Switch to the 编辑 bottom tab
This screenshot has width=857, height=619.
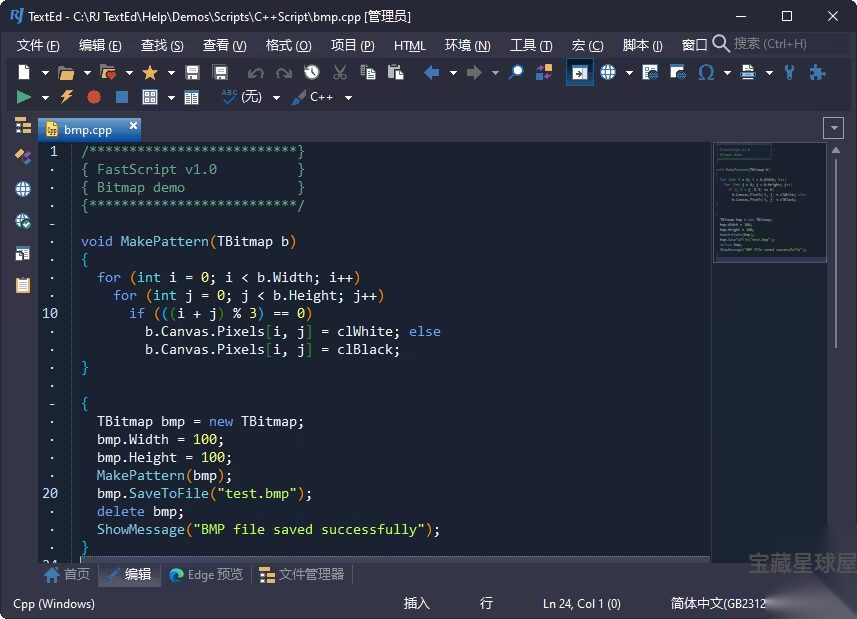(x=130, y=574)
